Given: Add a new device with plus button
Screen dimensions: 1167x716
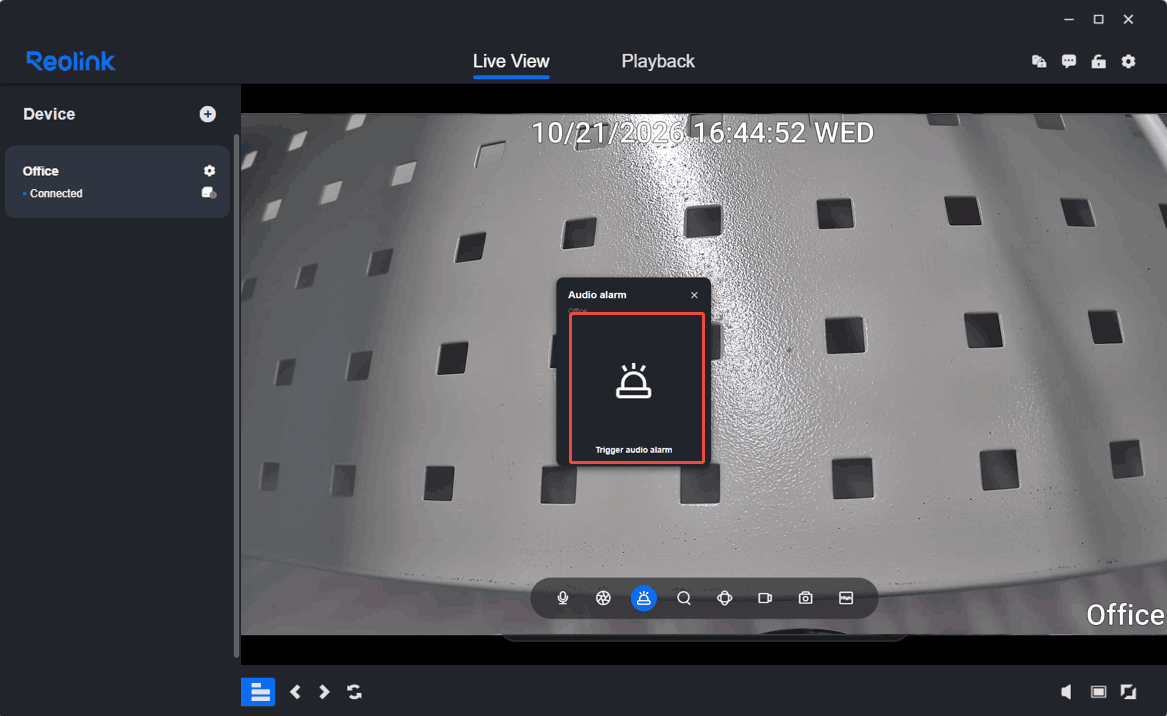Looking at the screenshot, I should (208, 114).
